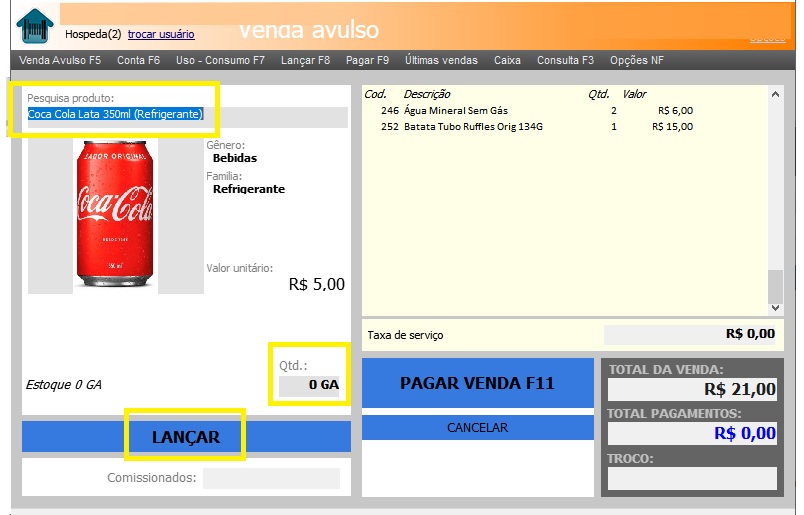The width and height of the screenshot is (804, 515).
Task: Open Opções NF menu
Action: pos(636,60)
